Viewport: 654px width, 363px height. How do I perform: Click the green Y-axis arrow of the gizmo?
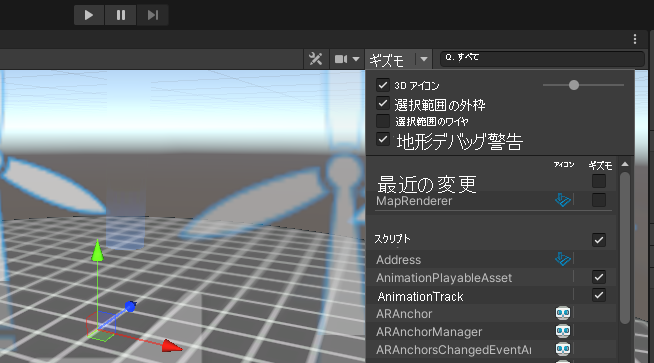97,250
